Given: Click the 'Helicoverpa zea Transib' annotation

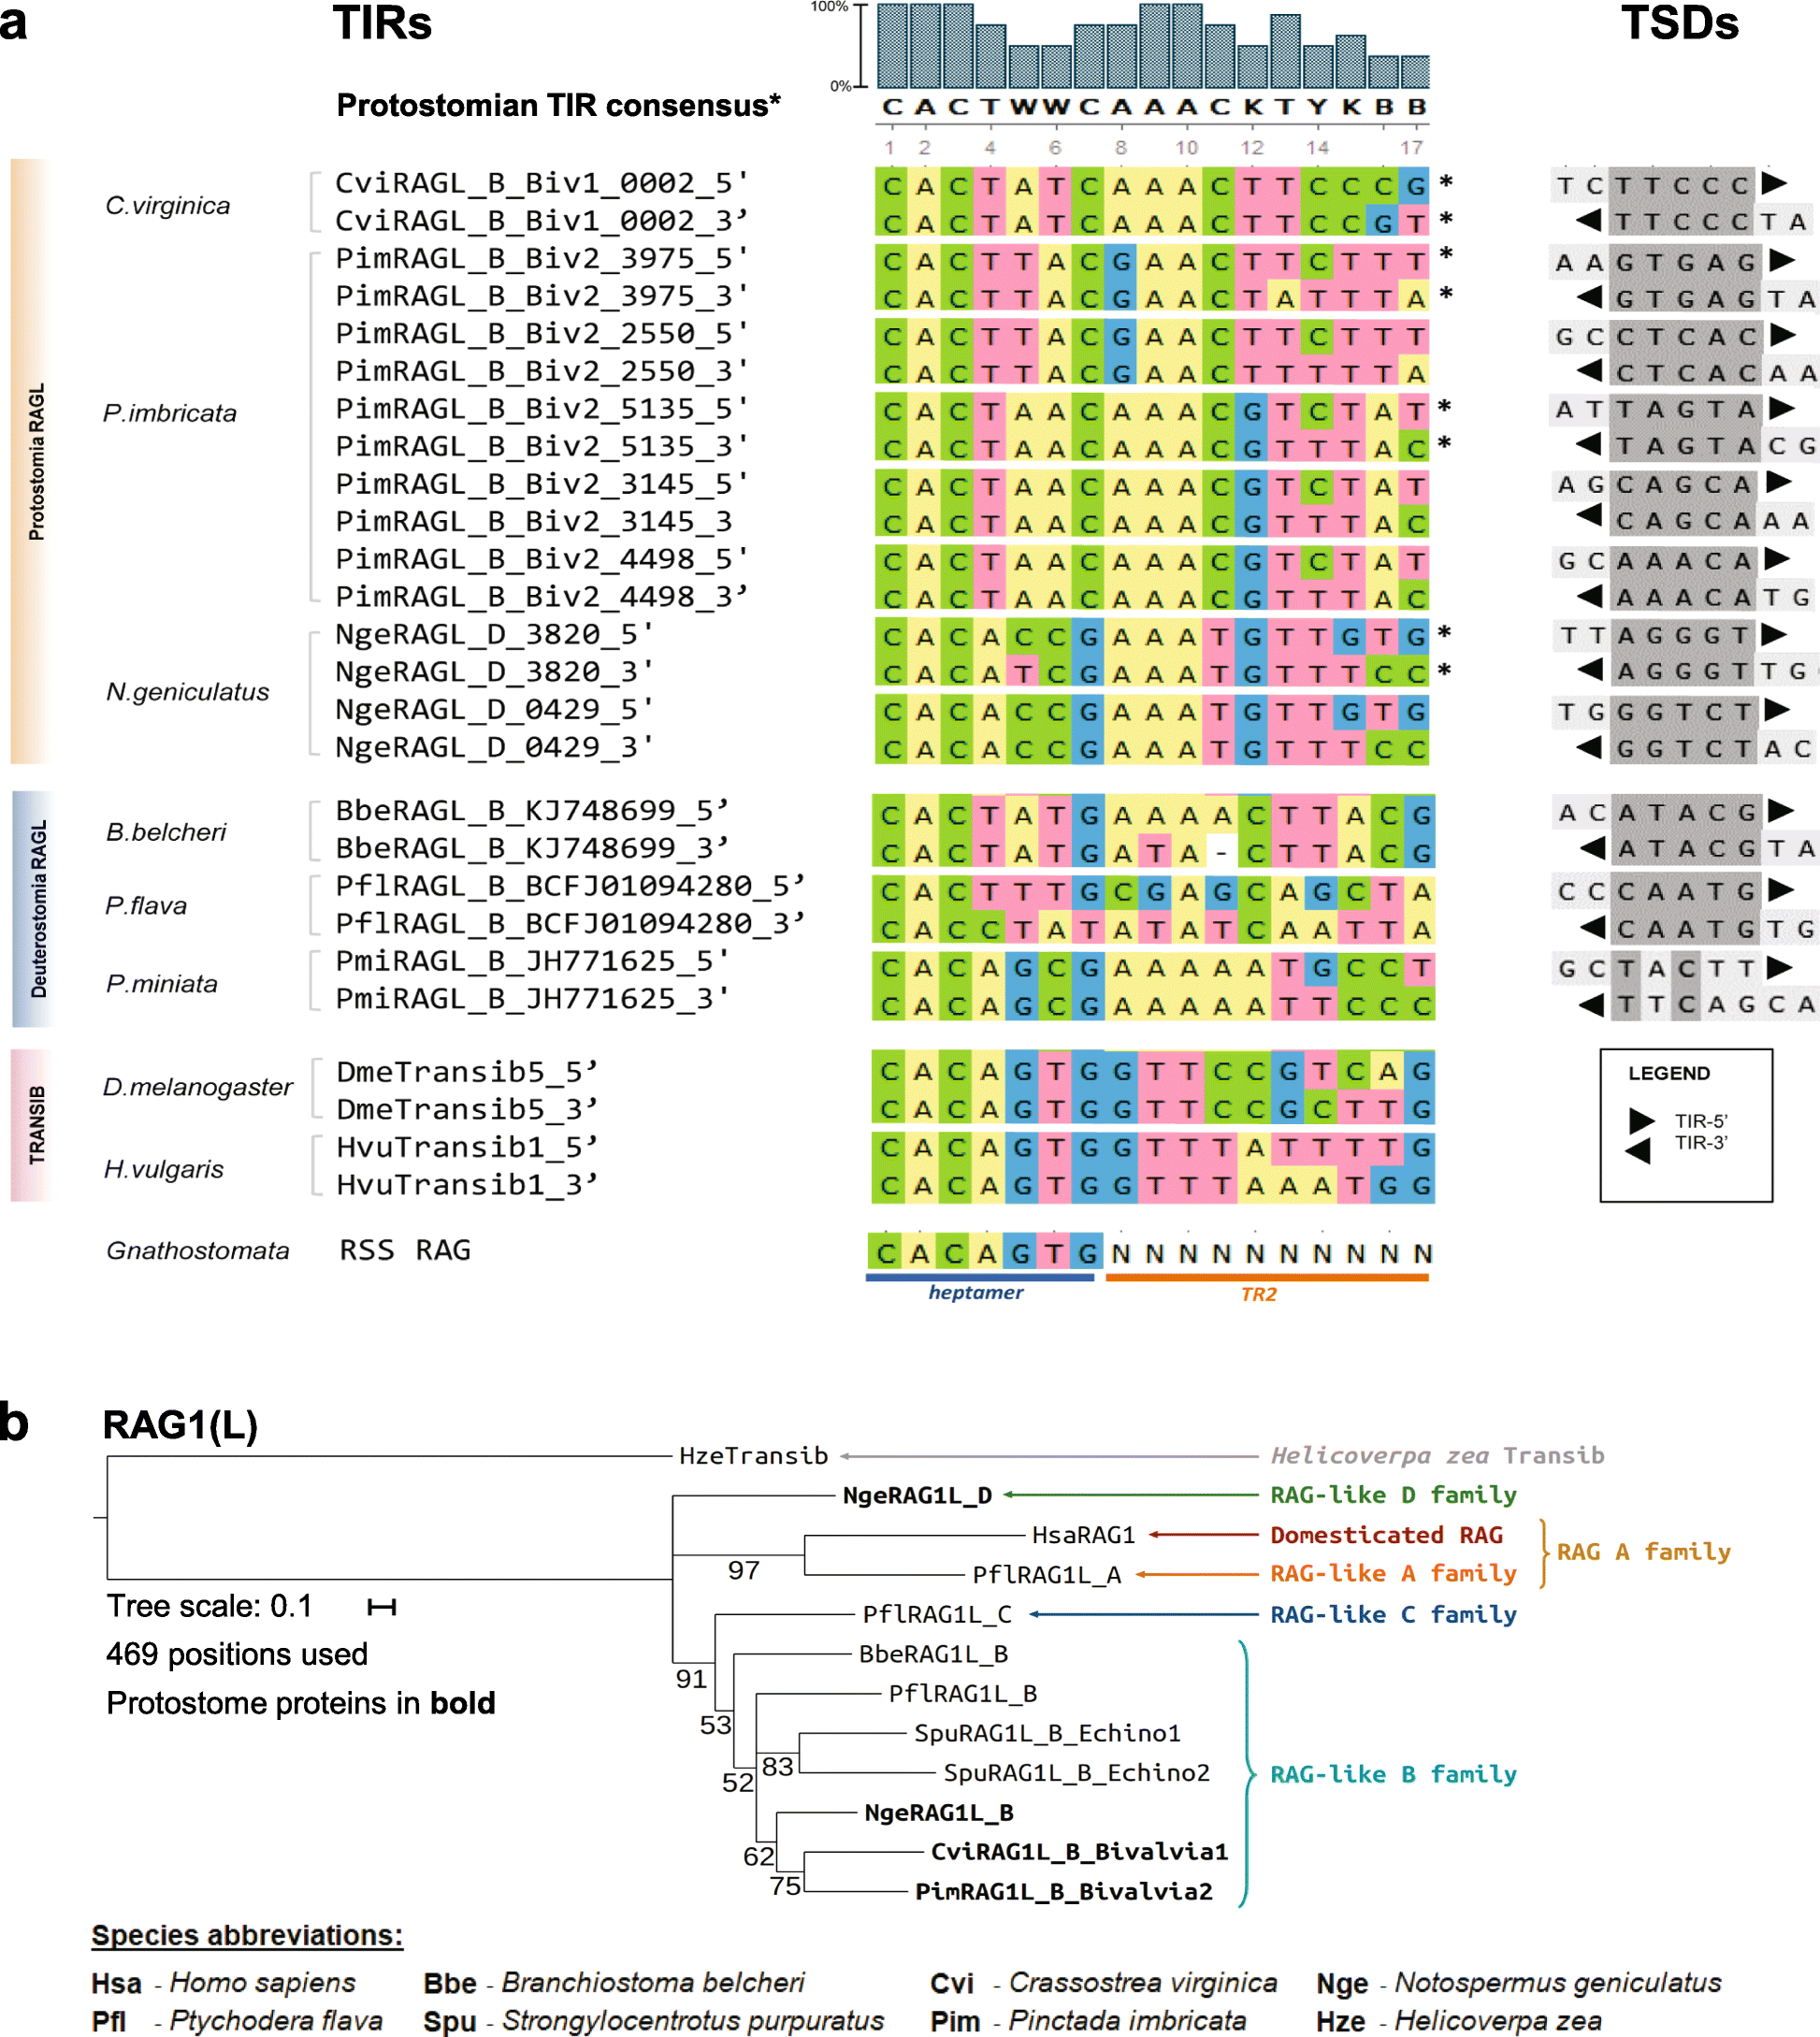Looking at the screenshot, I should click(1438, 1456).
